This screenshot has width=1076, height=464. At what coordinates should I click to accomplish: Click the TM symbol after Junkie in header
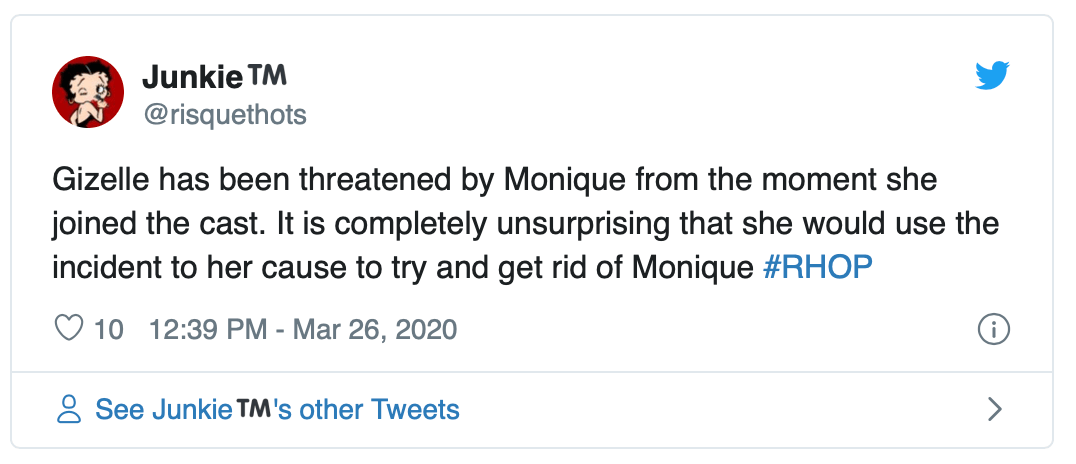[265, 75]
